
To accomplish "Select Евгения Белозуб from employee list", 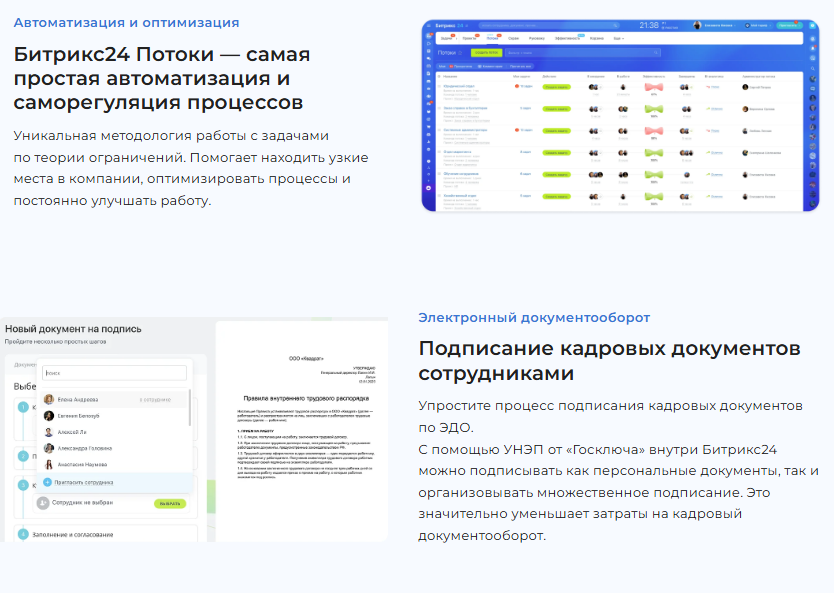I will tap(114, 416).
